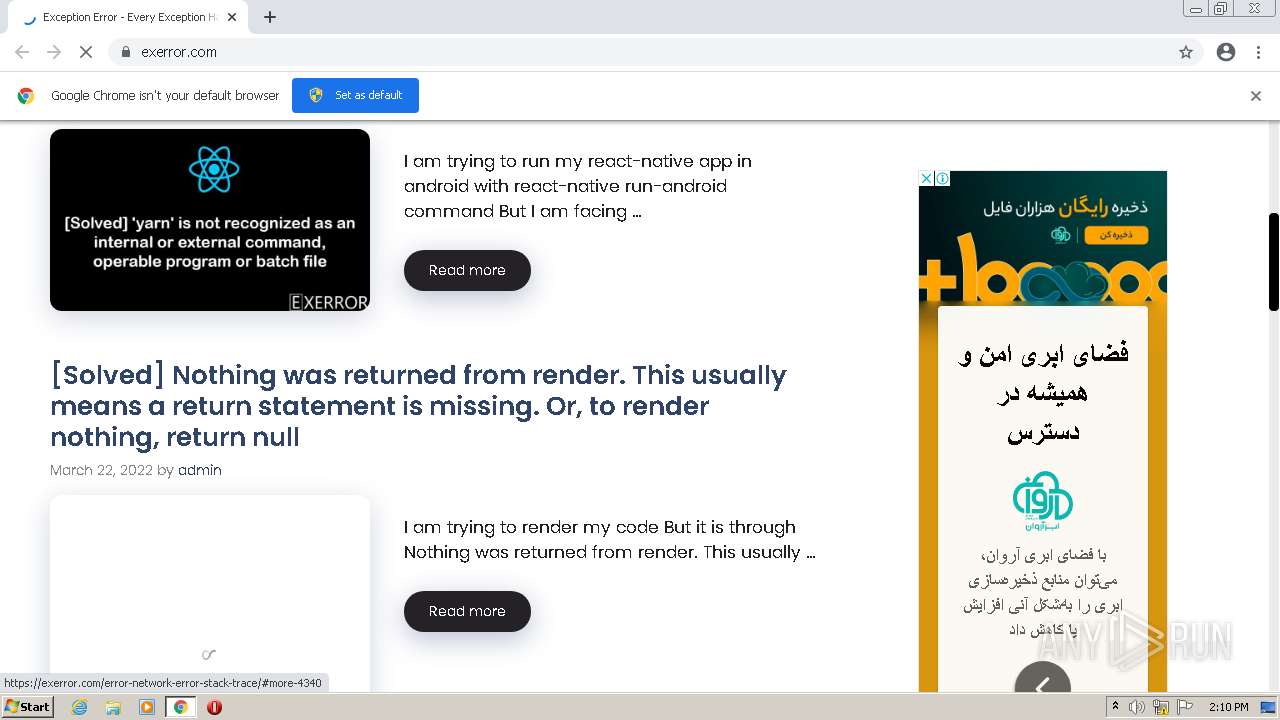Open the loading thumbnail of render article

(210, 594)
